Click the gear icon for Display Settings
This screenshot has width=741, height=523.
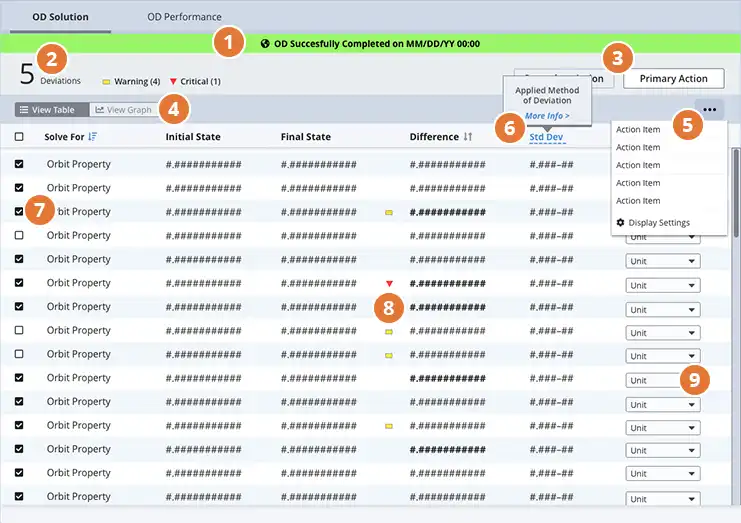[x=621, y=223]
